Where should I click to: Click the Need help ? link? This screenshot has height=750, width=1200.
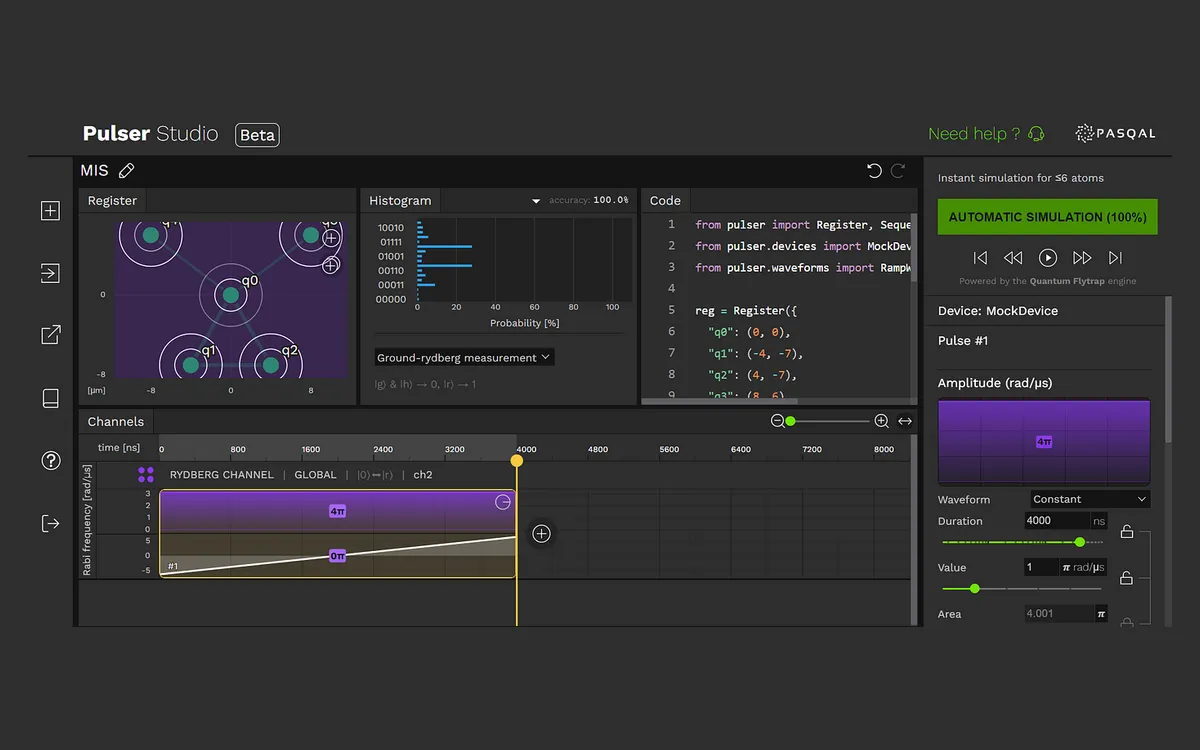tap(974, 134)
